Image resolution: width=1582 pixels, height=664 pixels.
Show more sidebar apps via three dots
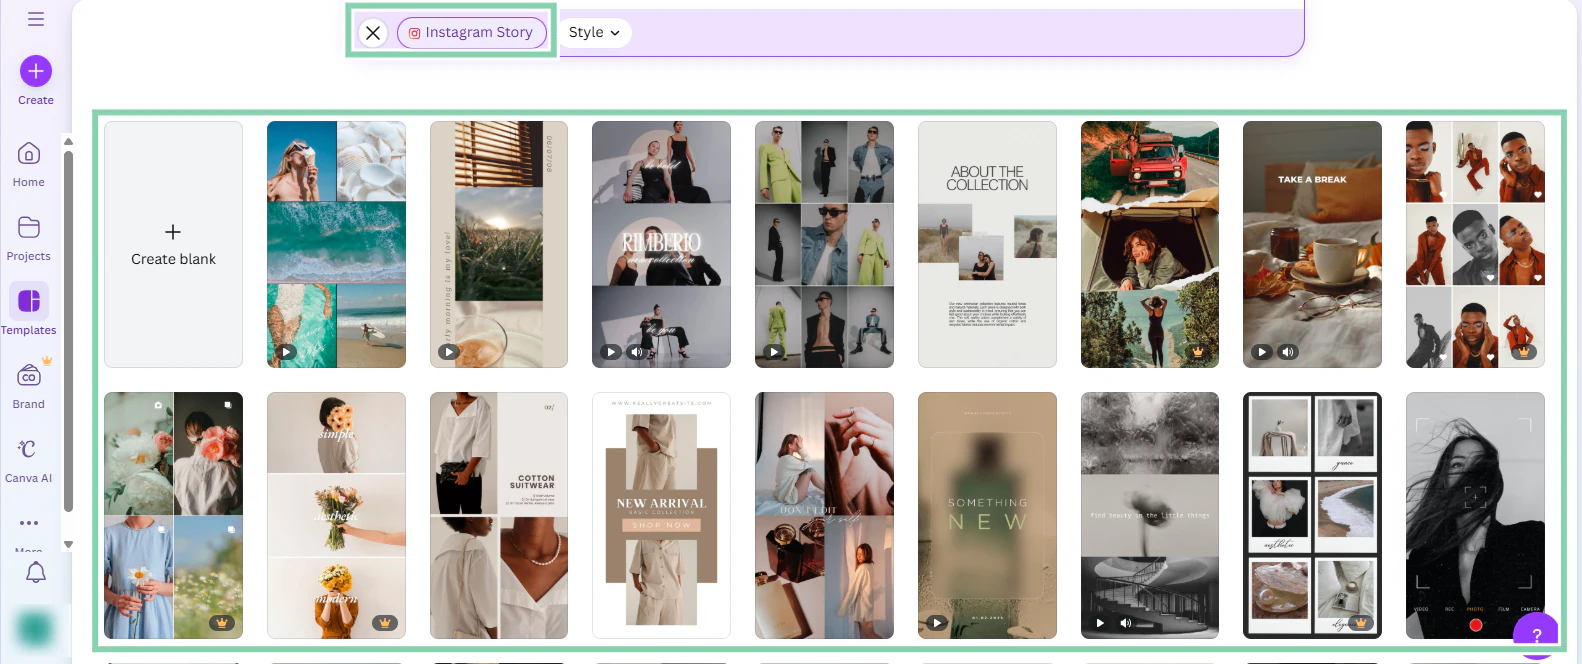[29, 523]
